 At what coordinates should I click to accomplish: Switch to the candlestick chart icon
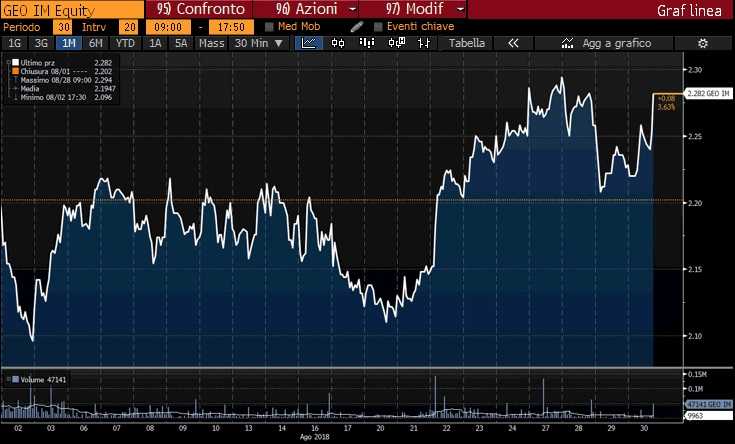[338, 43]
